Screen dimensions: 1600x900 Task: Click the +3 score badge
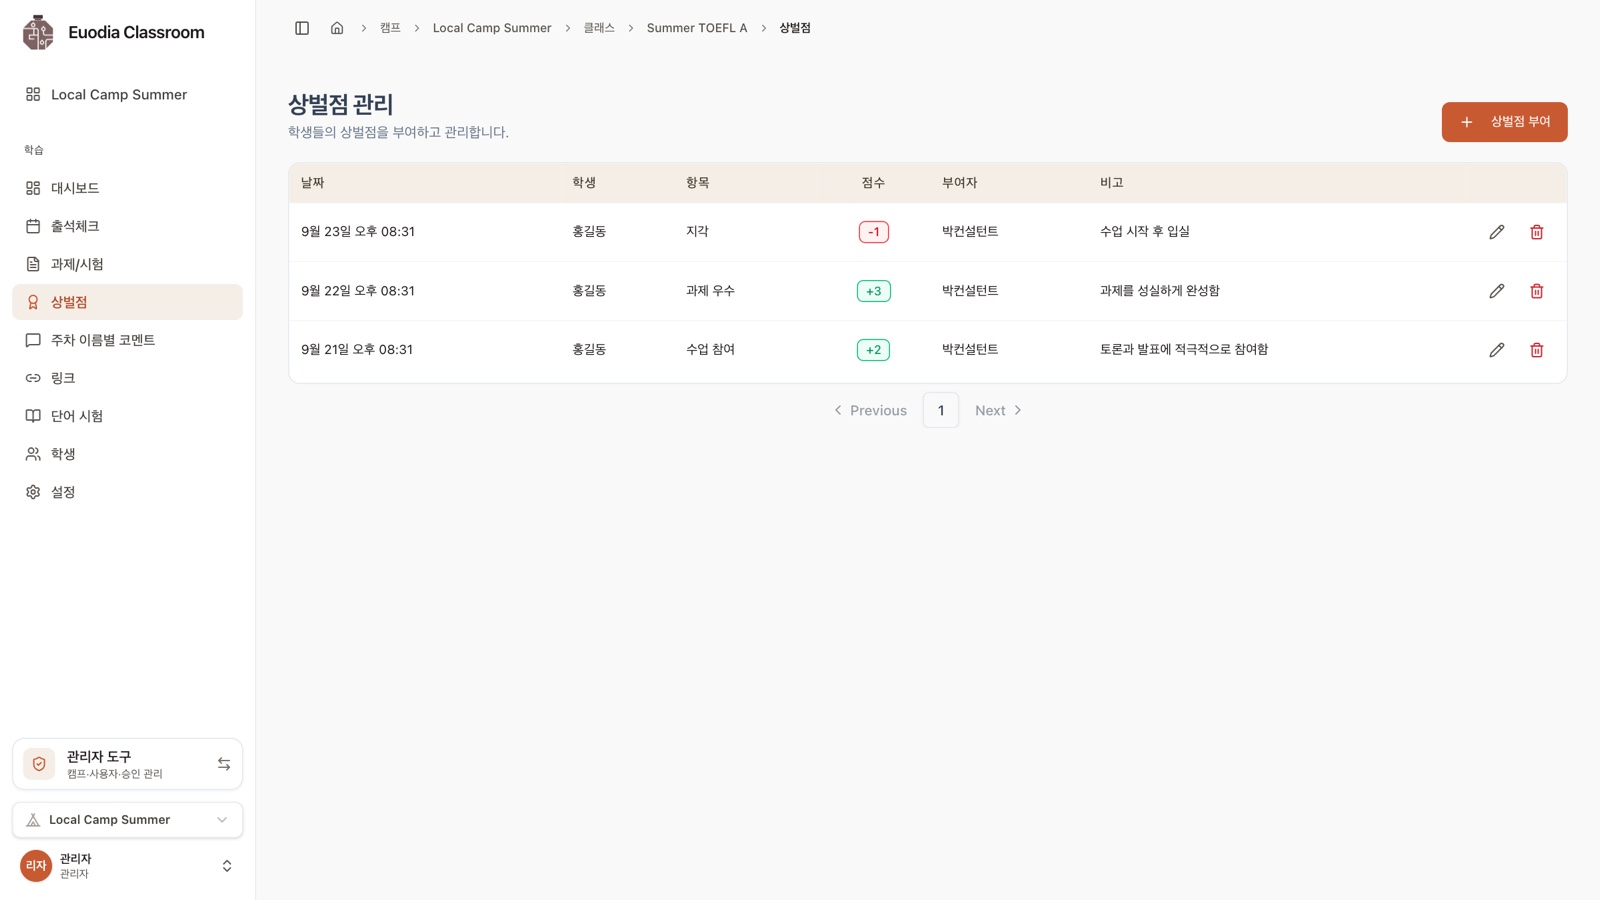[x=874, y=291]
